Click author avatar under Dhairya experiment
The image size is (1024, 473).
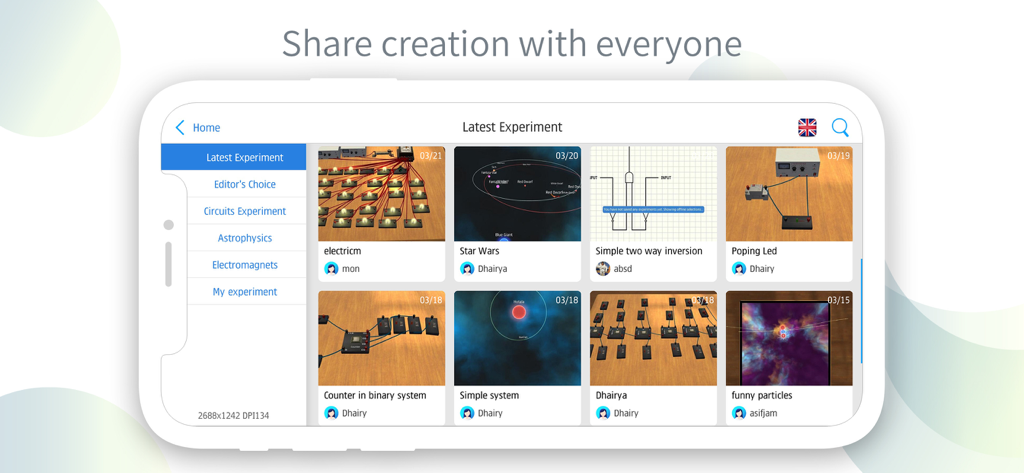[x=603, y=413]
